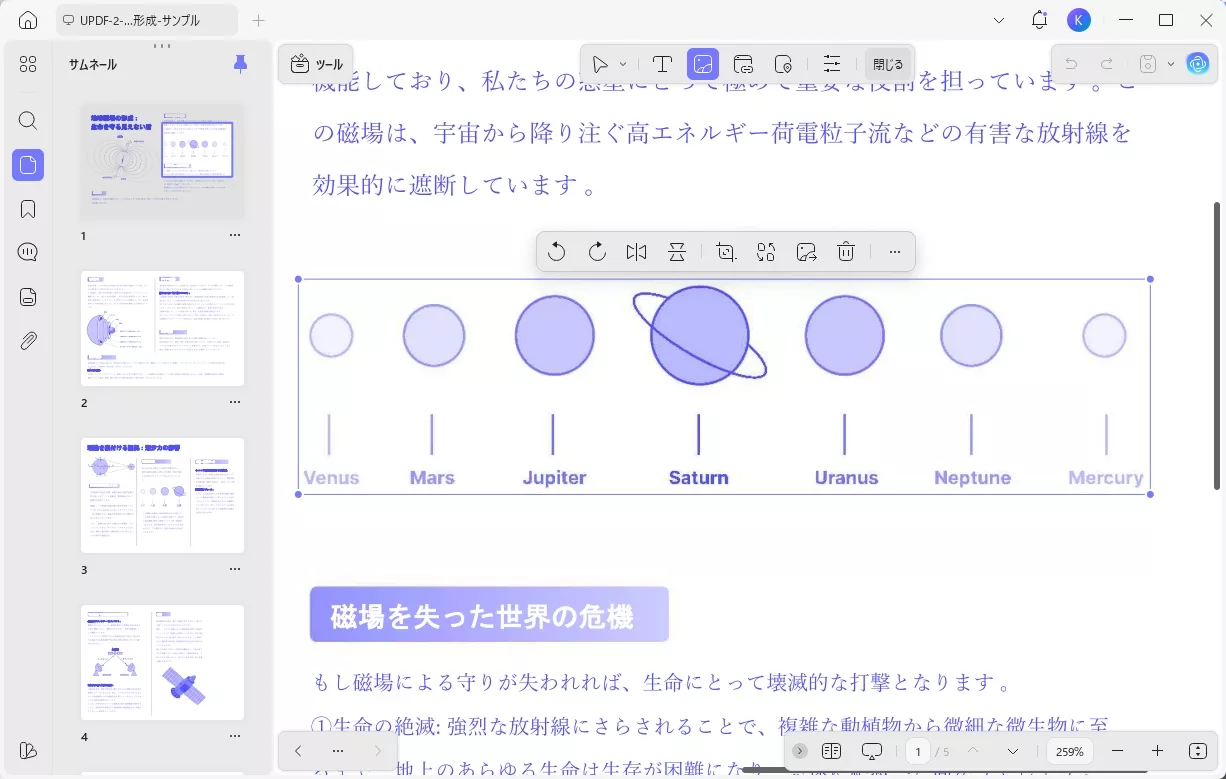Click the 閉じる button
1226x779 pixels.
click(887, 64)
